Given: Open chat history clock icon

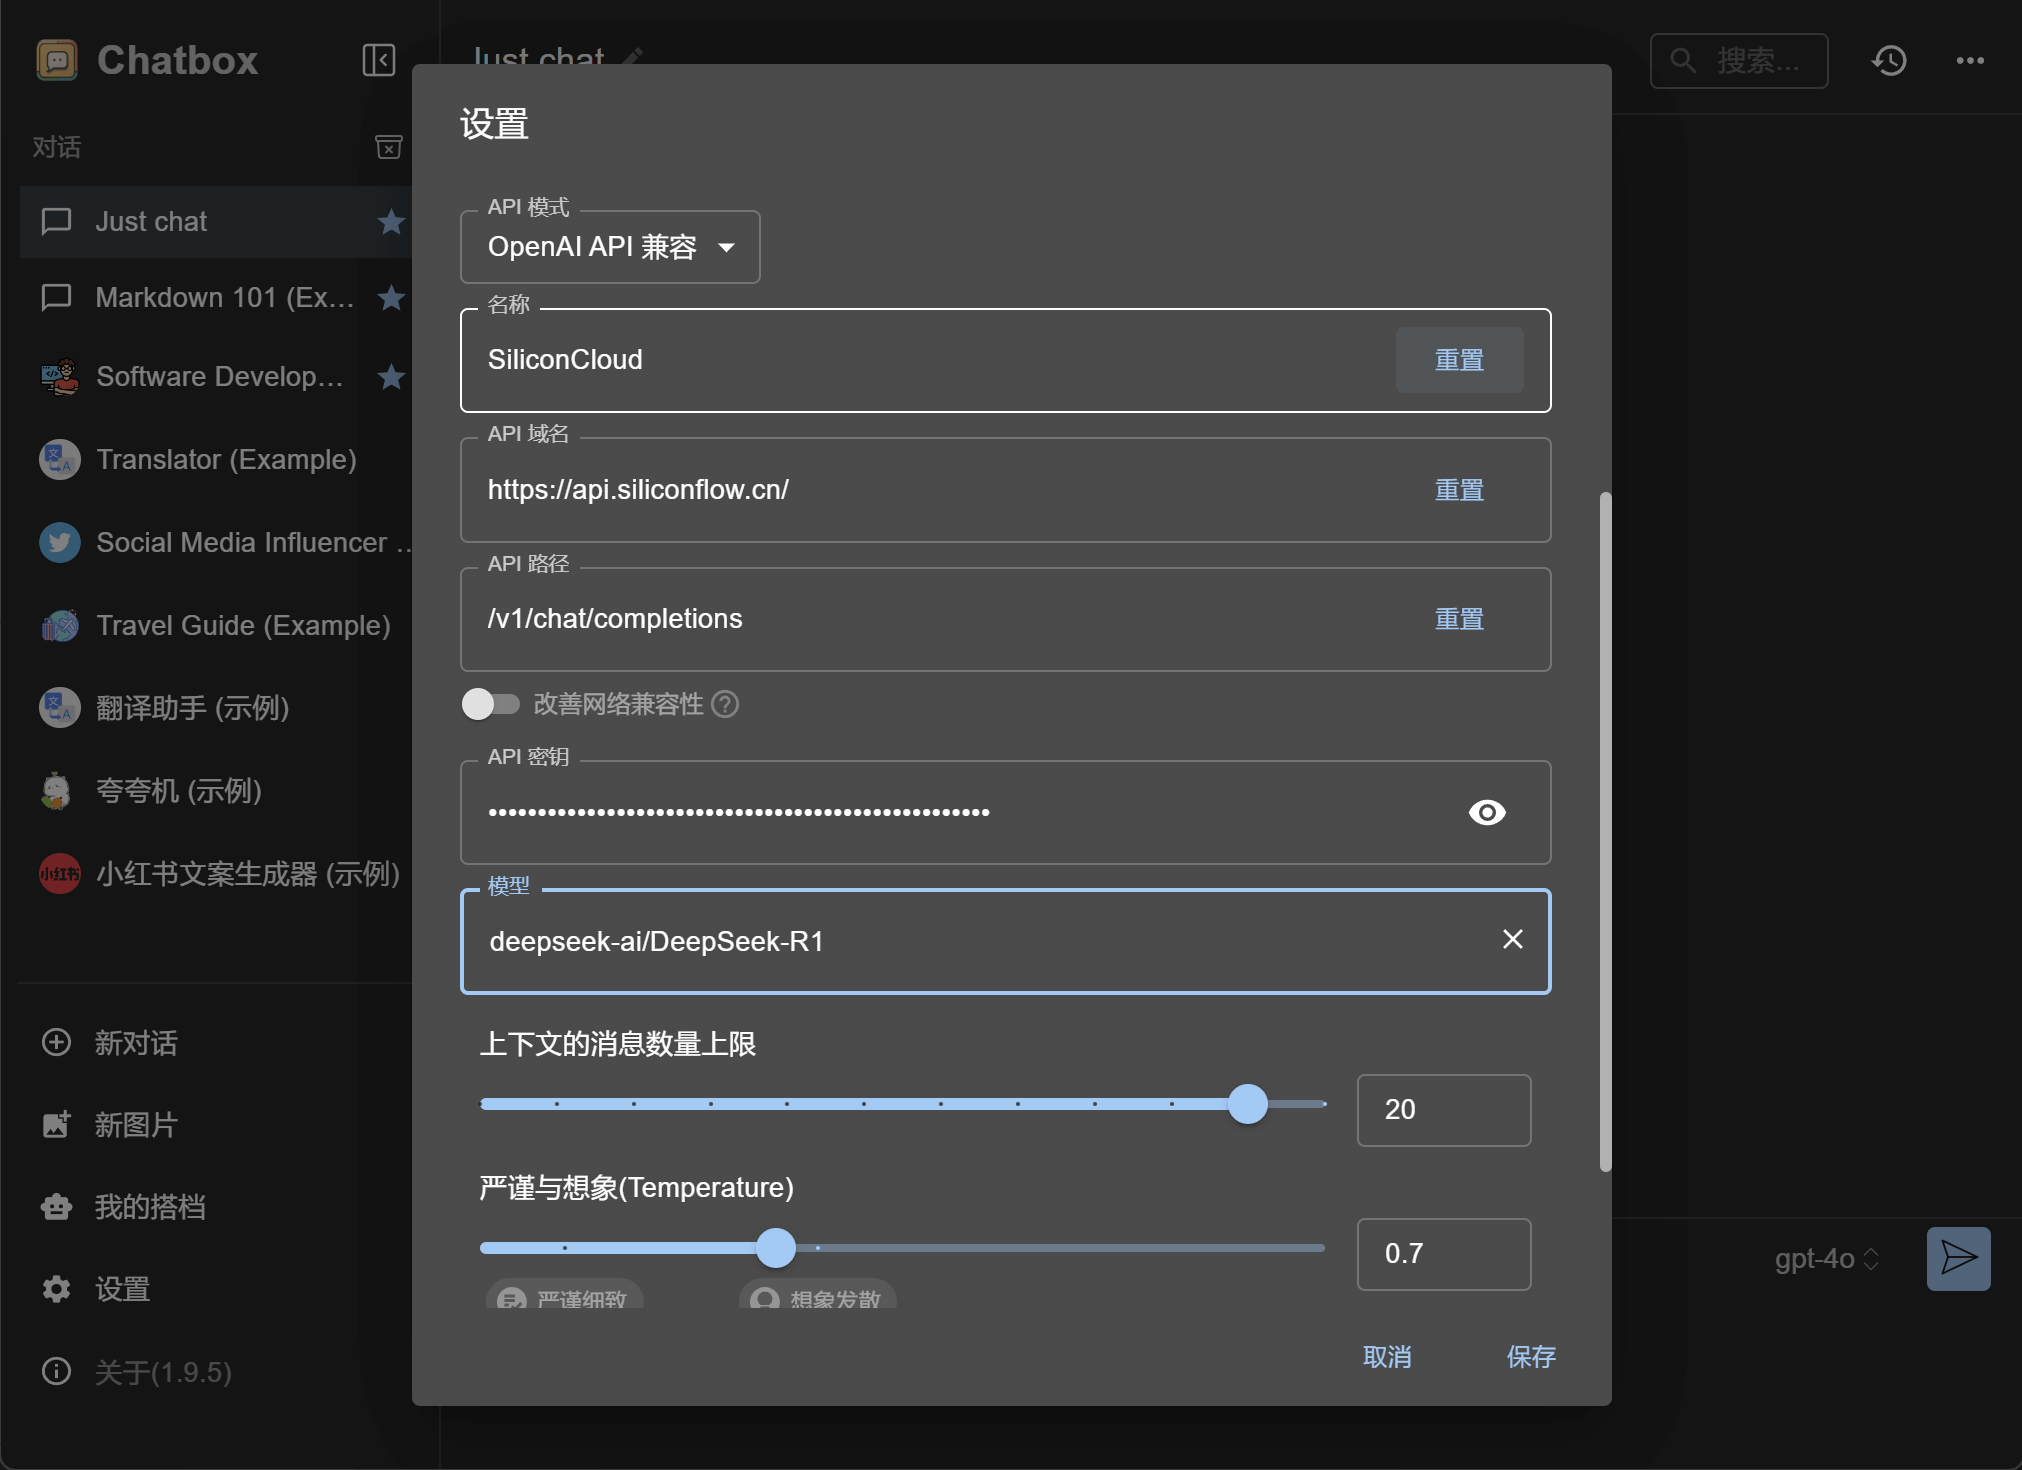Looking at the screenshot, I should tap(1889, 60).
